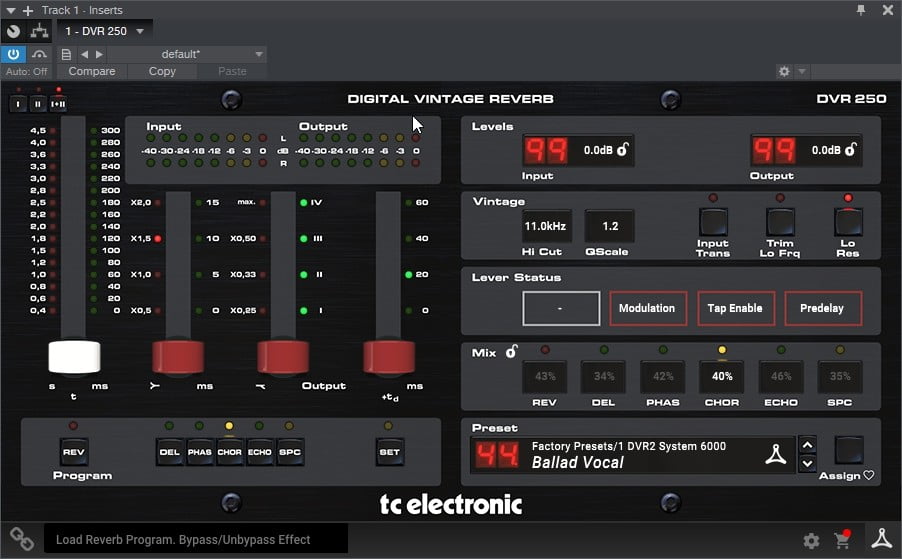Open the shopping cart icon
902x559 pixels.
coord(842,539)
